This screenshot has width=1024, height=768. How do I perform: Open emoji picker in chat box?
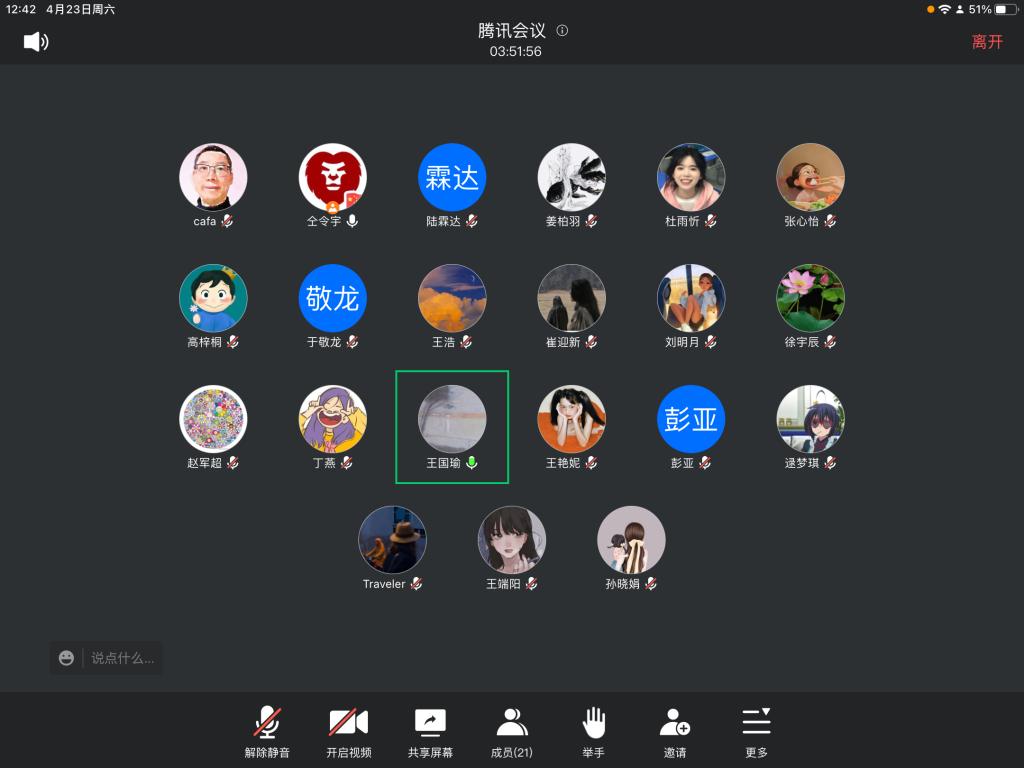[x=66, y=658]
